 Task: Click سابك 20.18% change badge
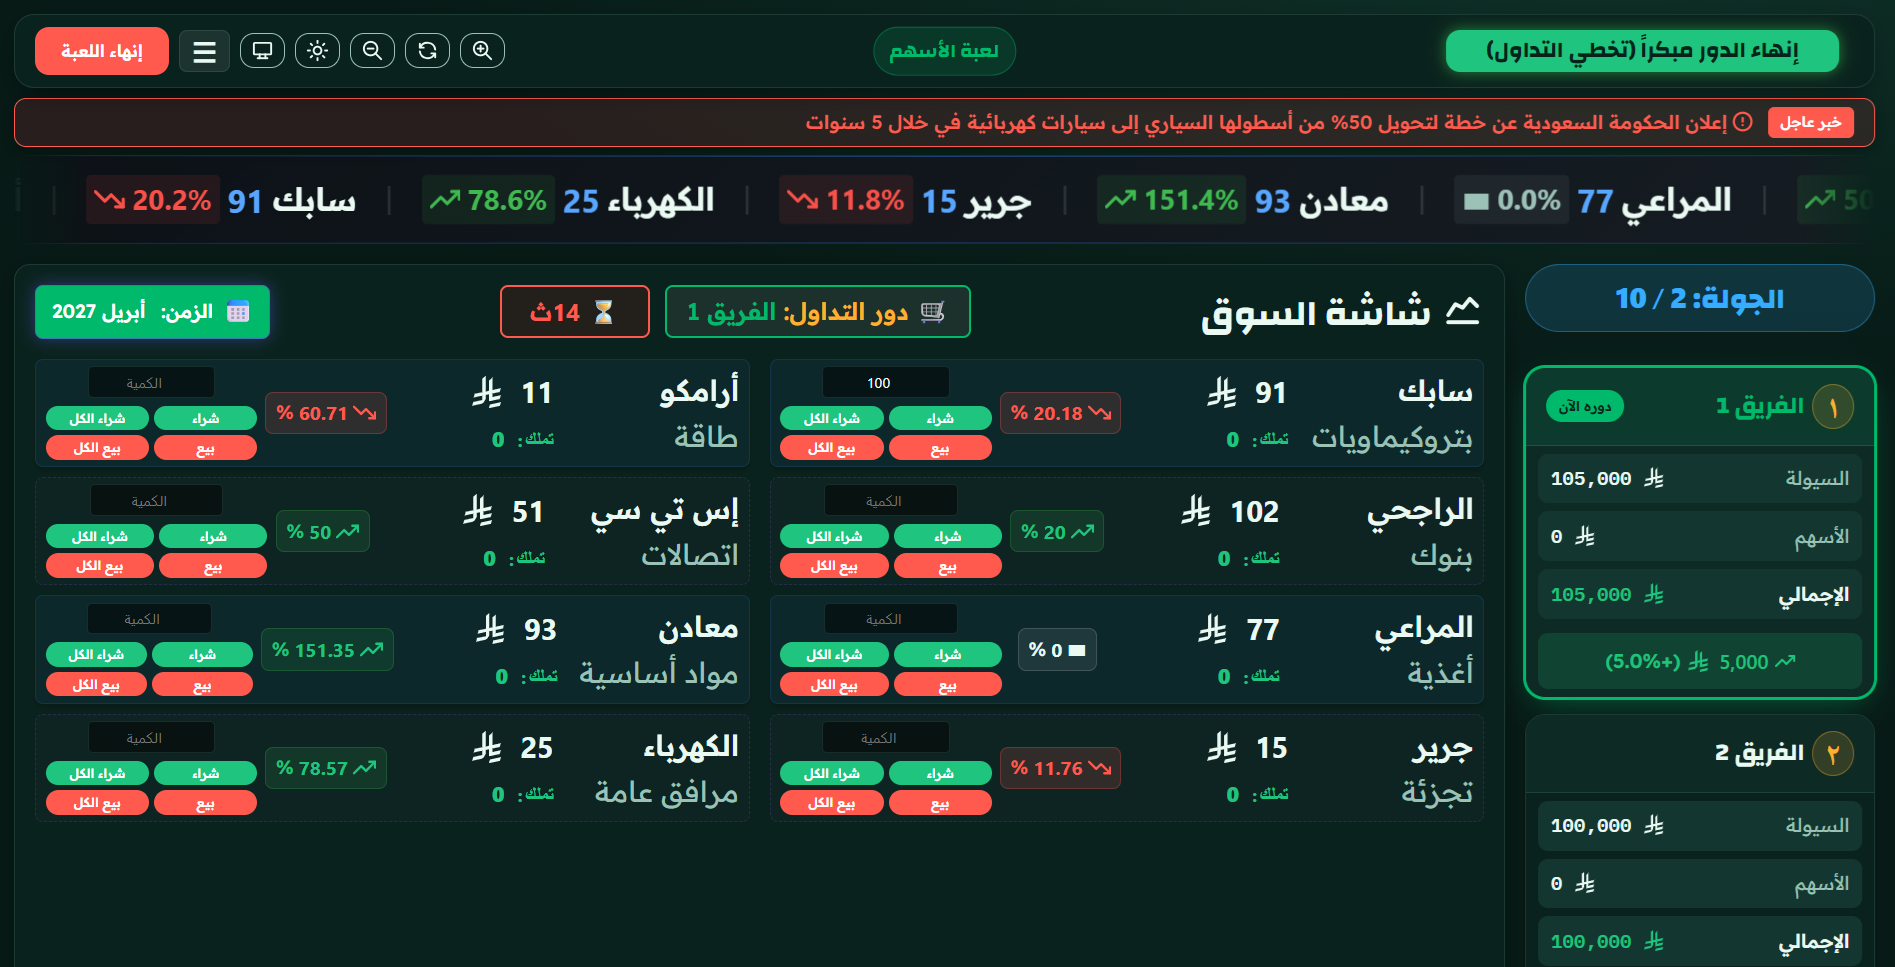1060,413
